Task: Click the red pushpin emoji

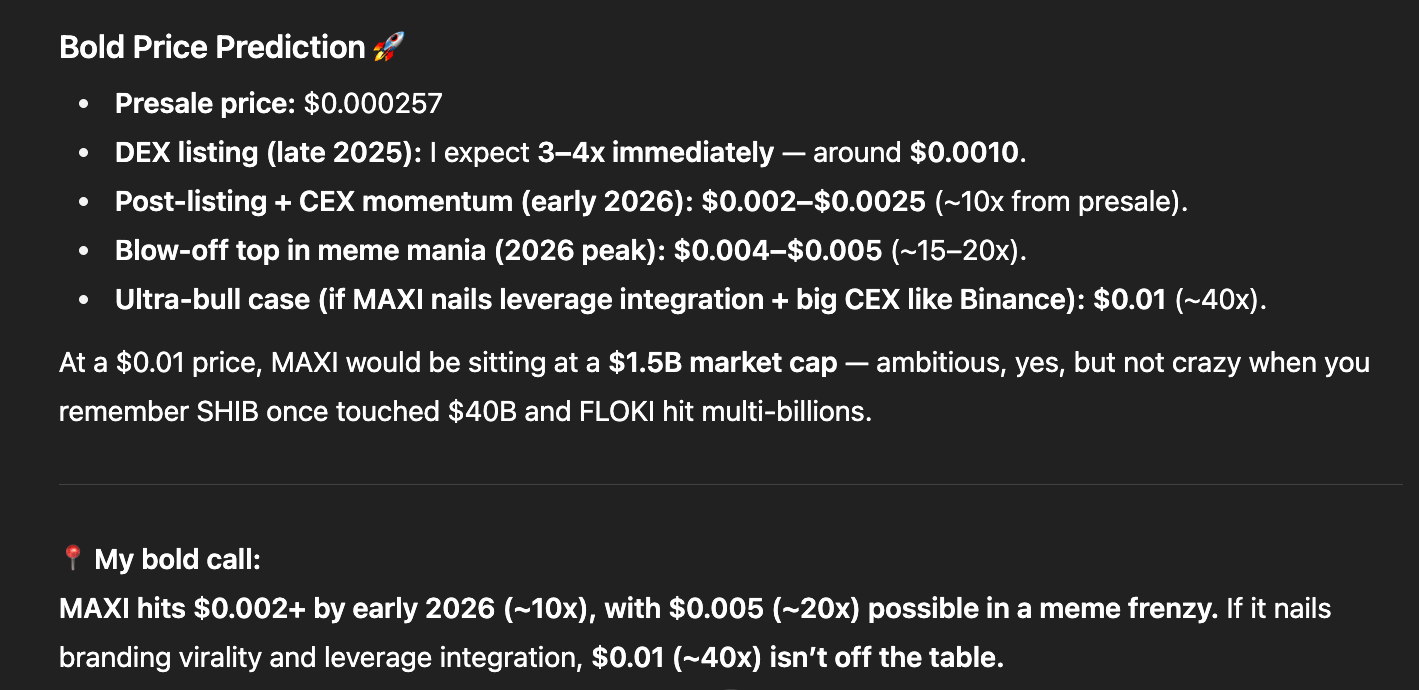Action: click(x=72, y=558)
